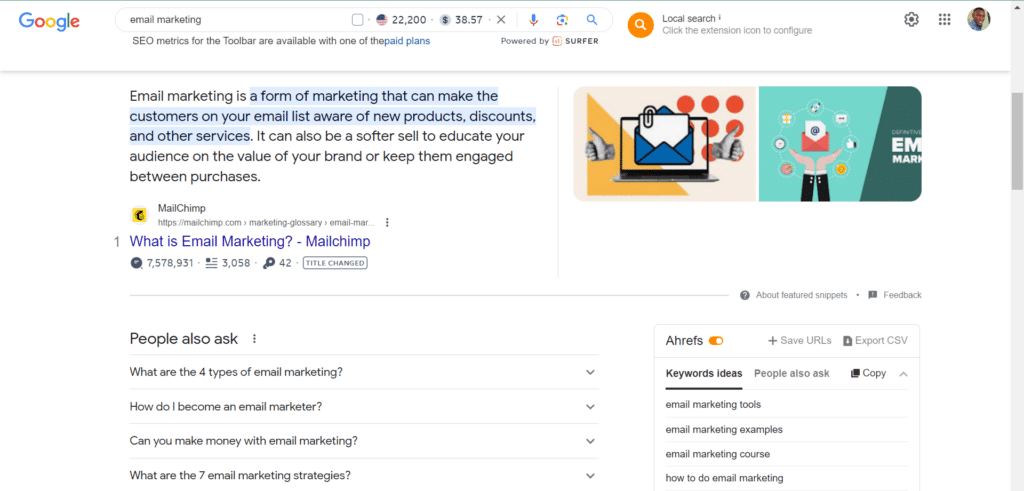Open the Google apps grid icon
The height and width of the screenshot is (491, 1024).
point(944,20)
